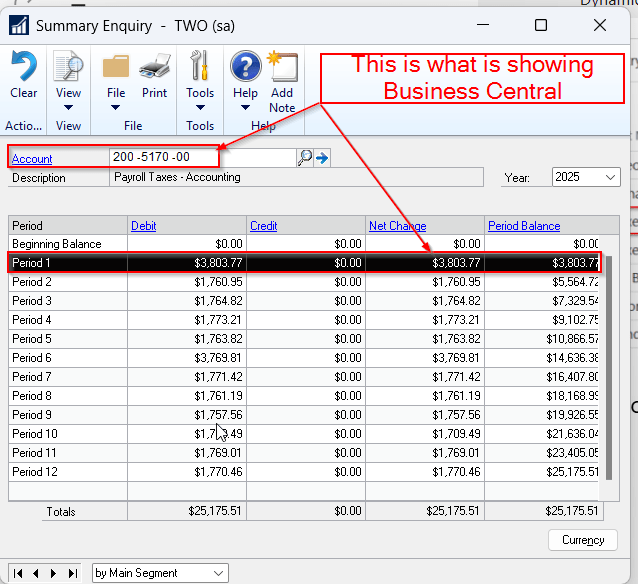Image resolution: width=638 pixels, height=584 pixels.
Task: Go to last record navigation button
Action: click(x=72, y=573)
